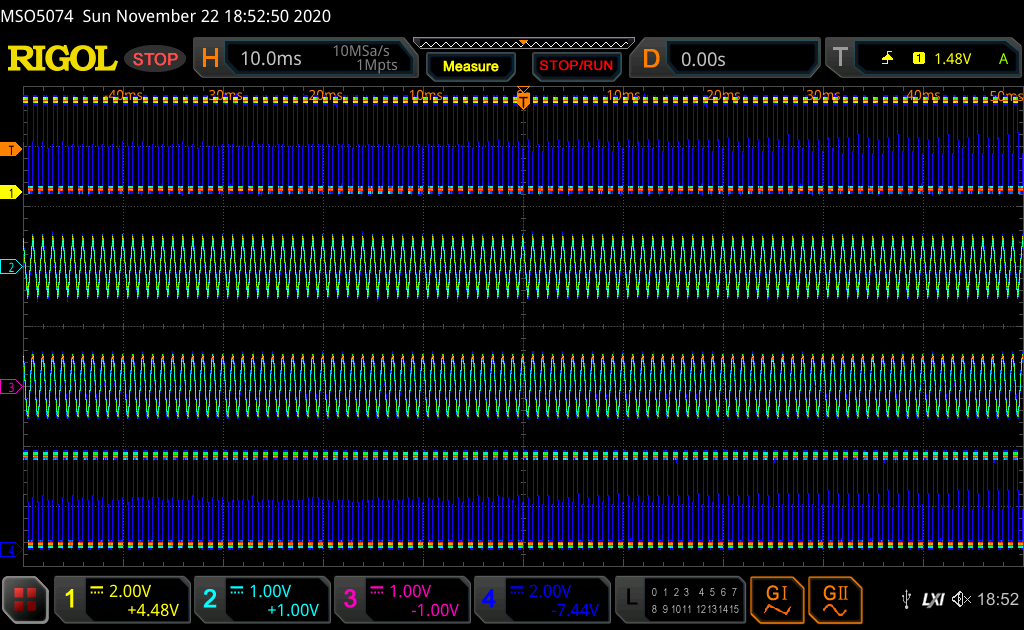Click the STOP run-state indicator
Screen dimensions: 1024x630
point(155,59)
